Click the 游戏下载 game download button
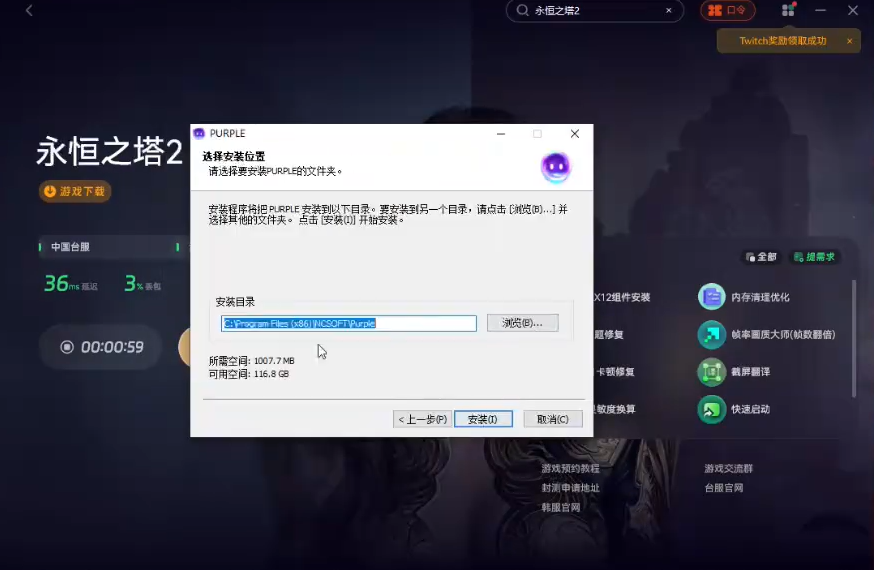 click(75, 191)
